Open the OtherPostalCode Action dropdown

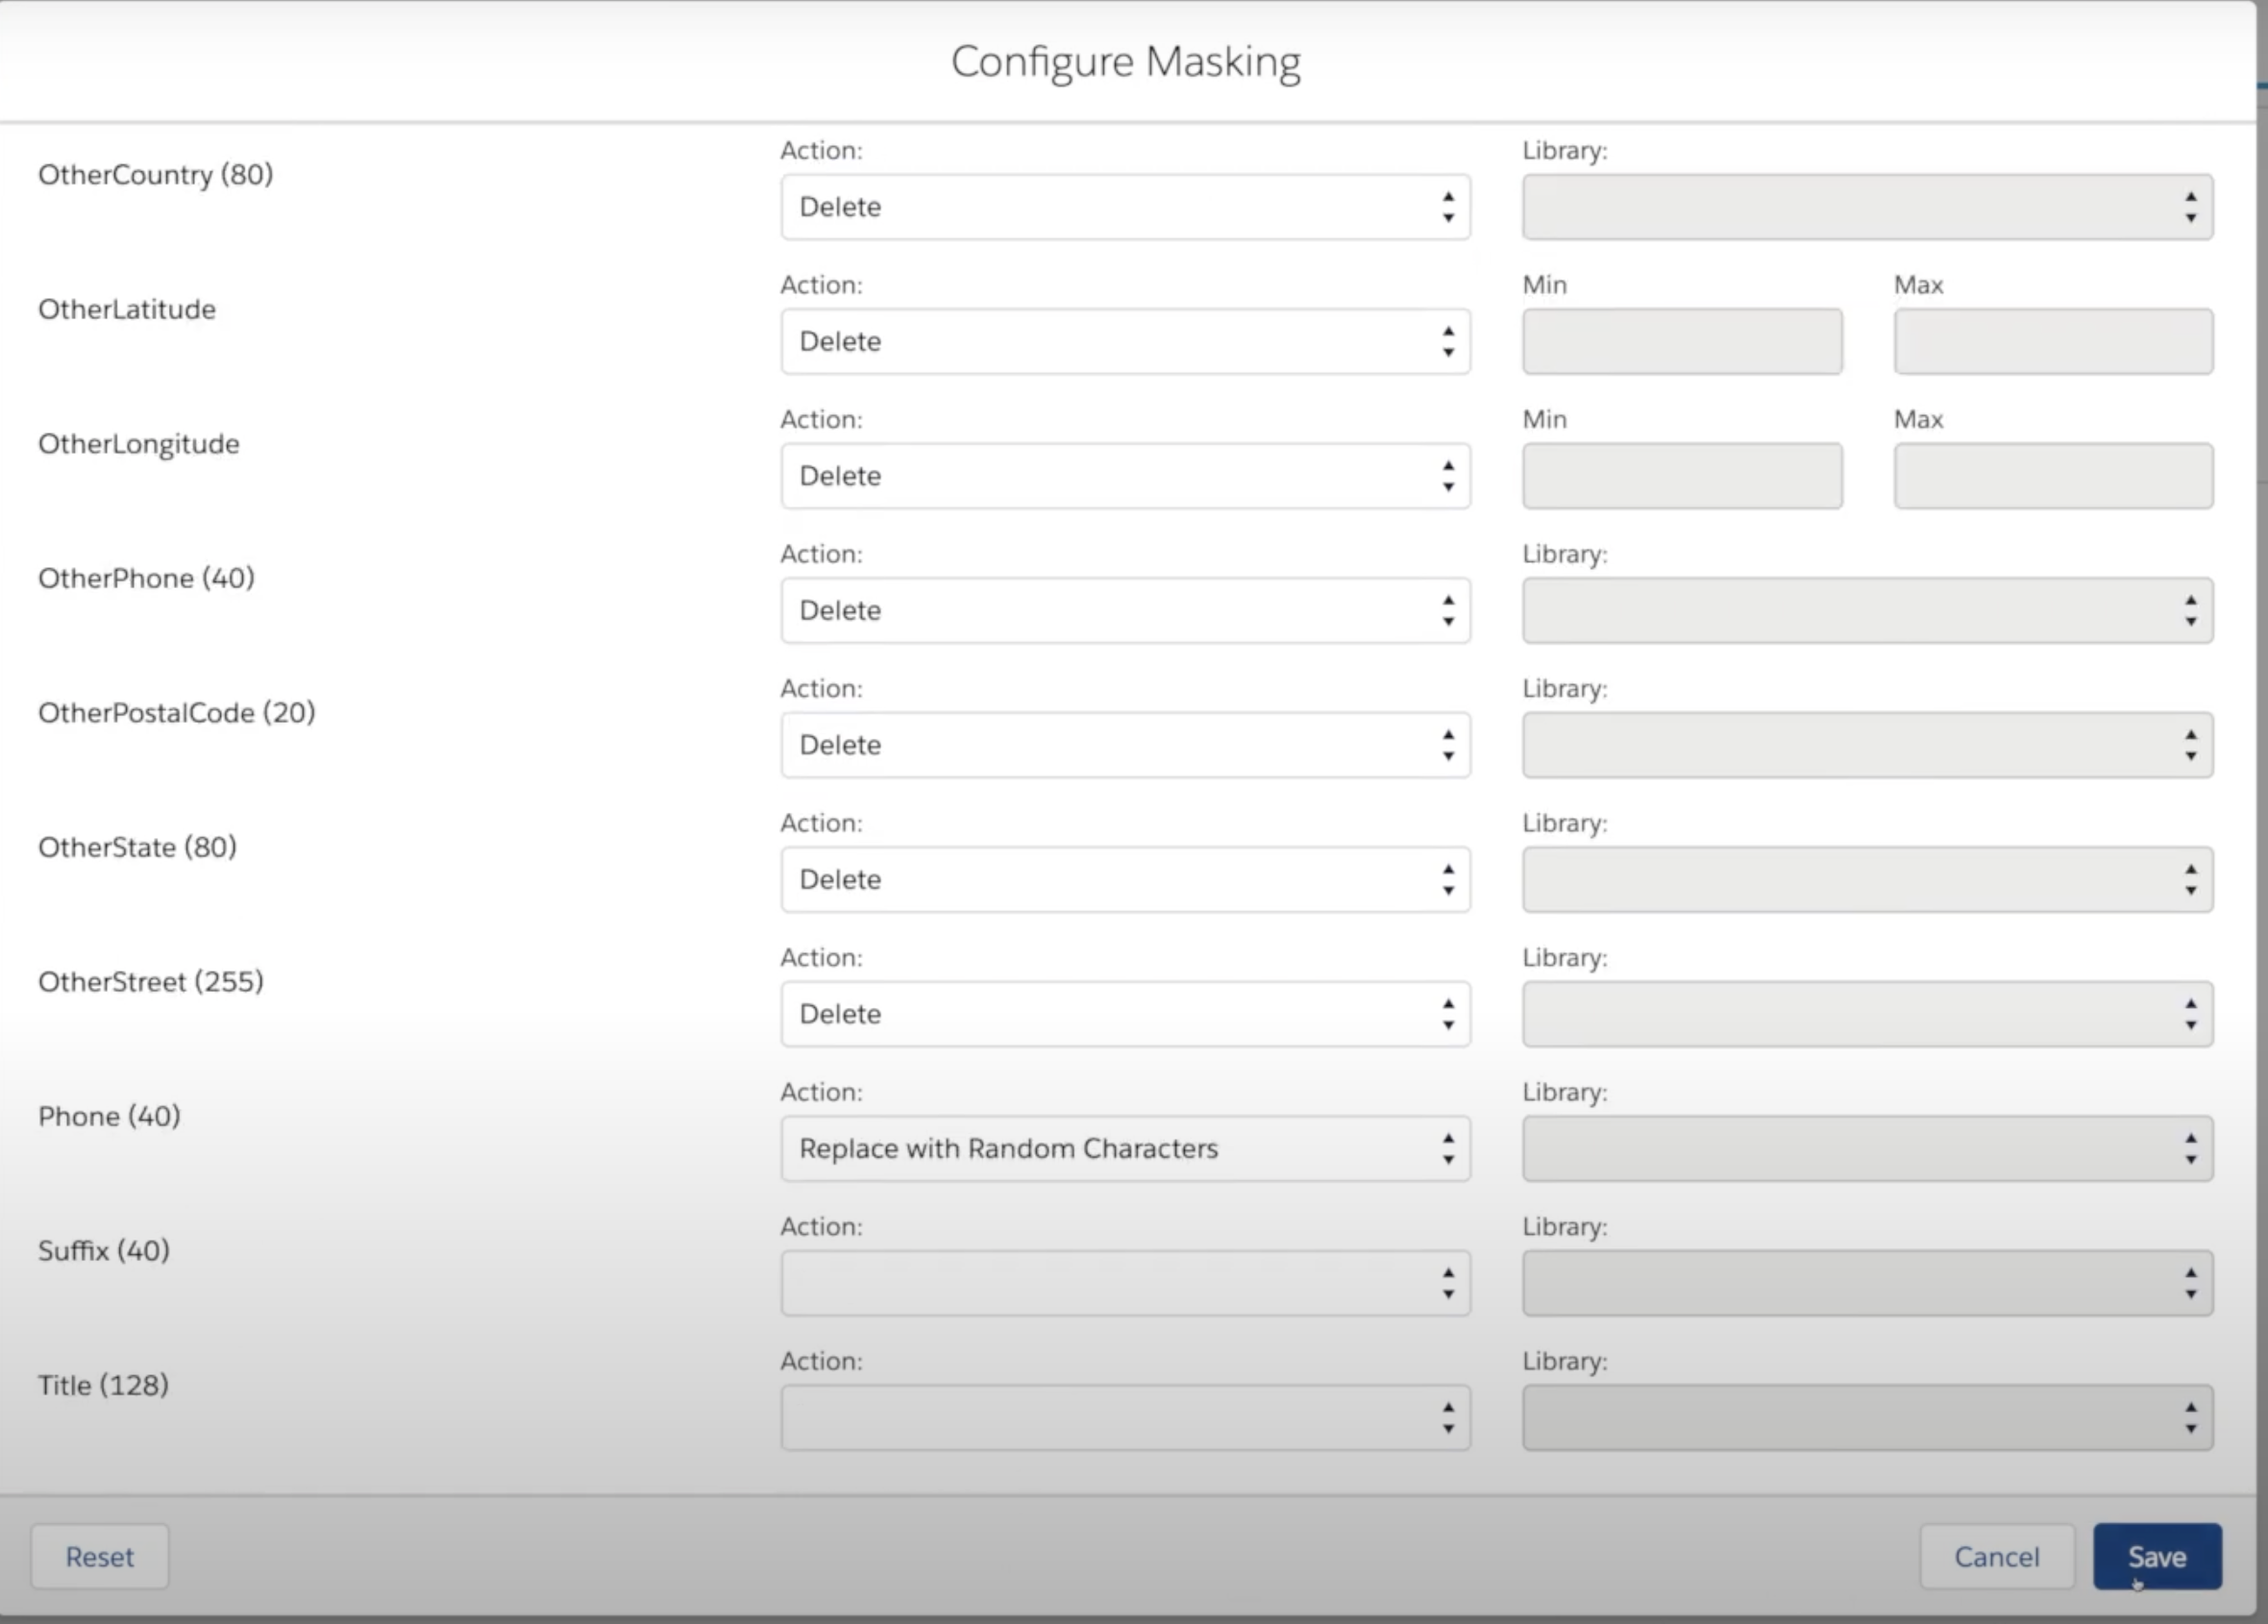pyautogui.click(x=1125, y=745)
